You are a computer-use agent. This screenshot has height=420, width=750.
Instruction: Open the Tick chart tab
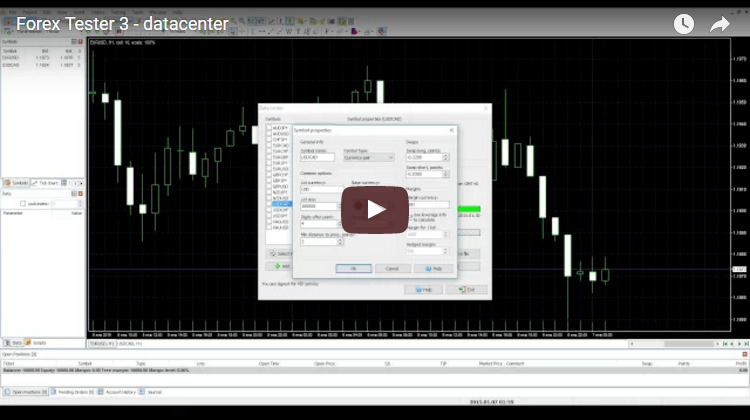point(45,183)
